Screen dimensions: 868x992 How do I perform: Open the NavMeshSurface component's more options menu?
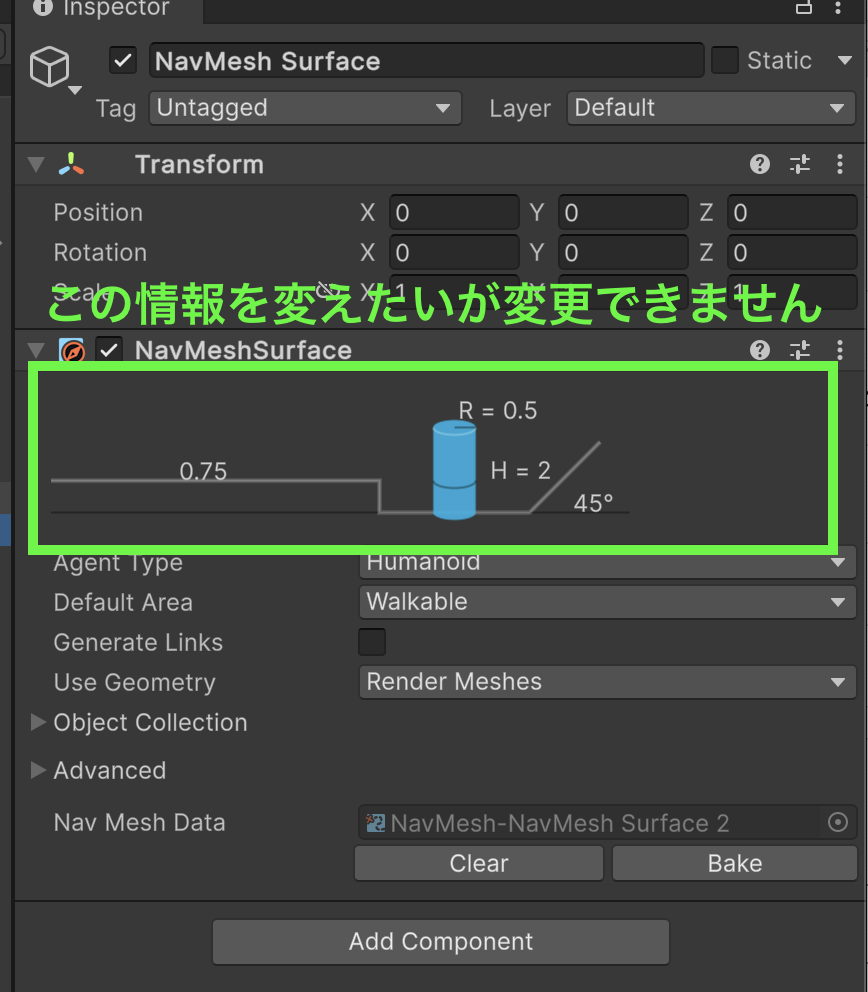(x=840, y=350)
